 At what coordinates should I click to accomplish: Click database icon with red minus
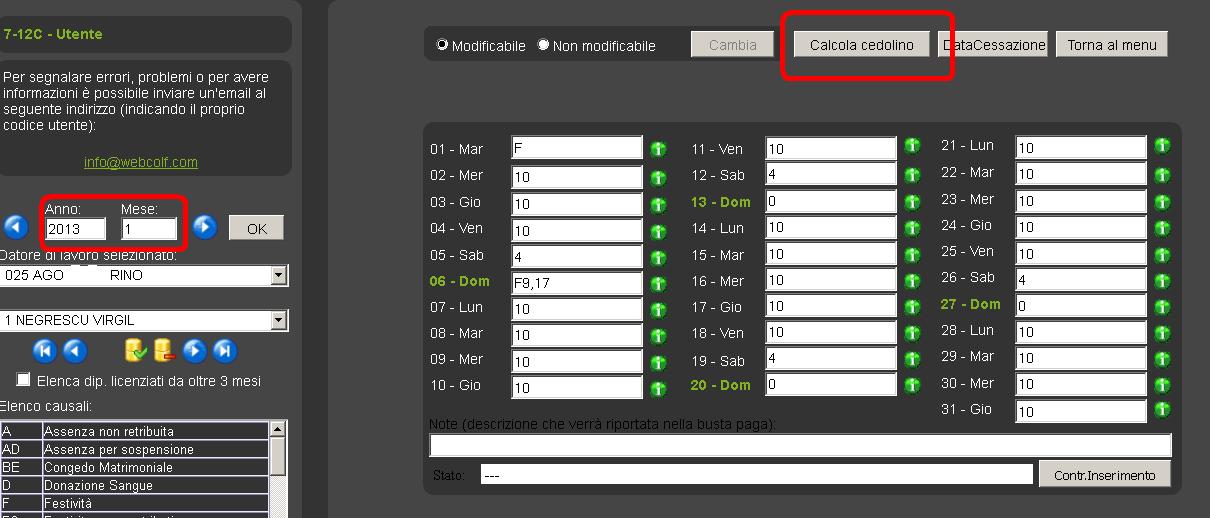[x=164, y=350]
